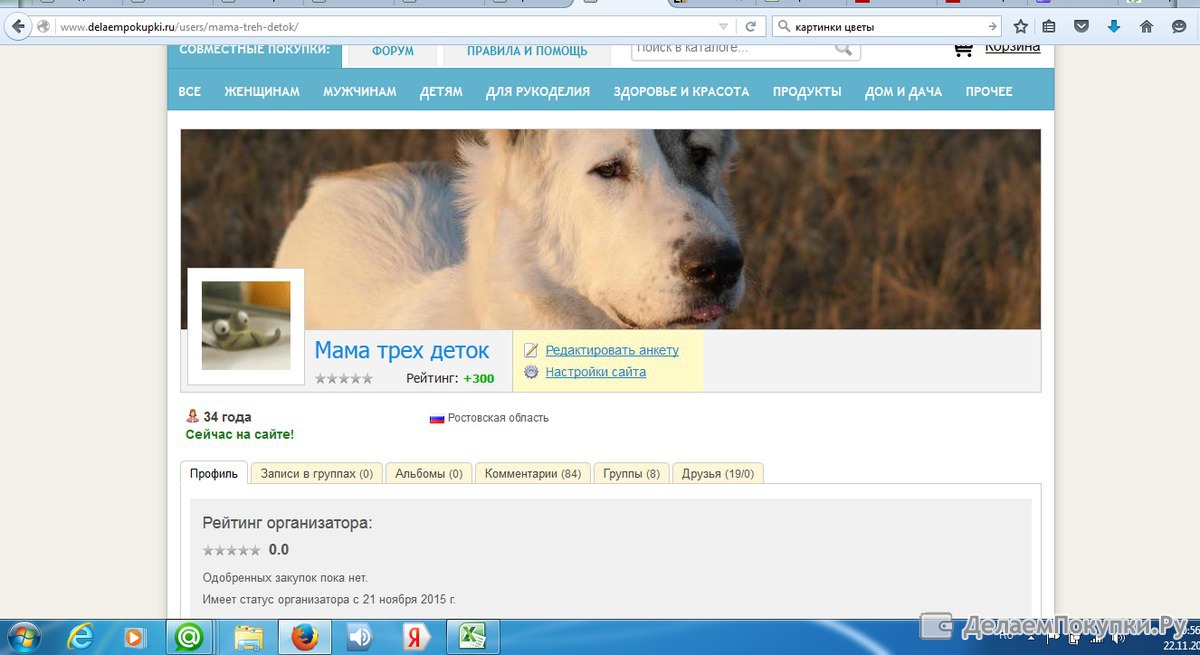Open Yandex from the Windows taskbar
Viewport: 1200px width, 655px height.
(411, 636)
